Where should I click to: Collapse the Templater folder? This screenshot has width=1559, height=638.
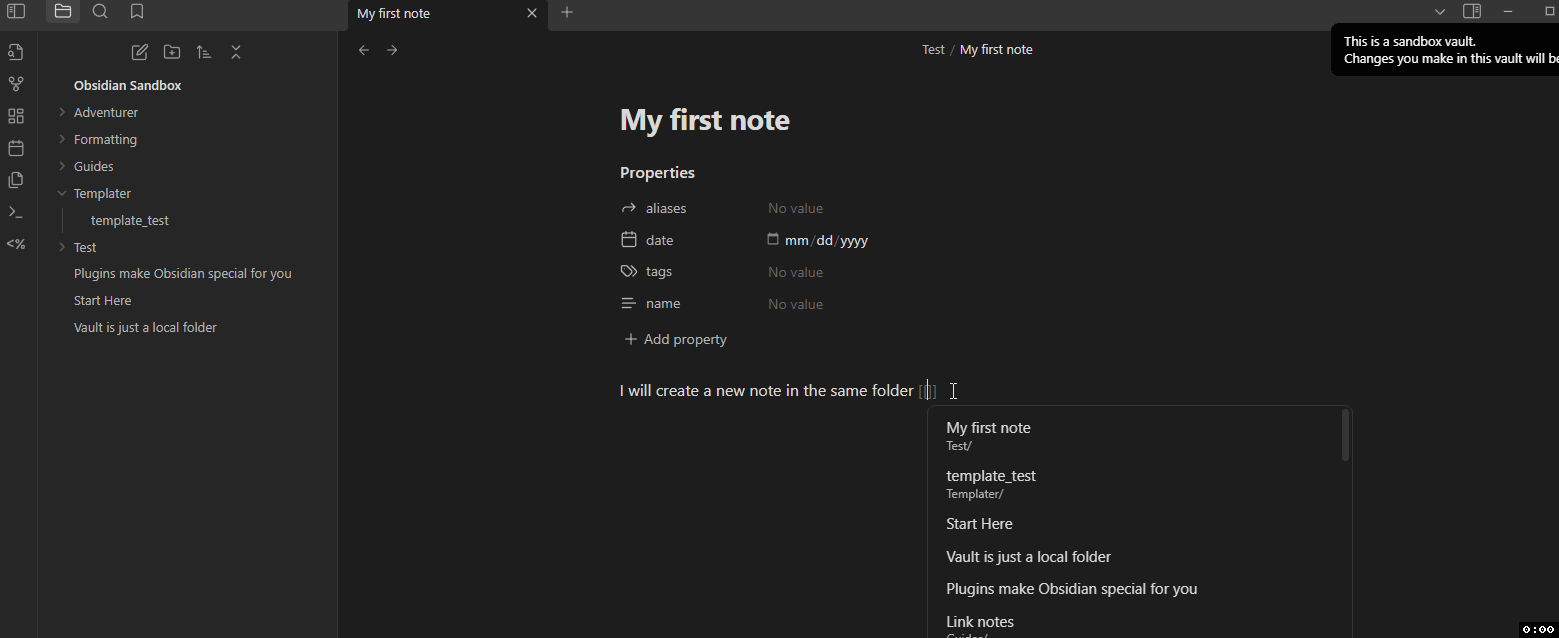point(62,193)
